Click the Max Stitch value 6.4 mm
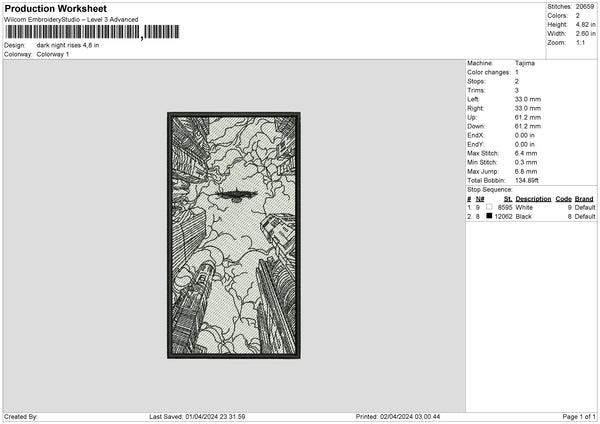The height and width of the screenshot is (424, 600). 526,153
